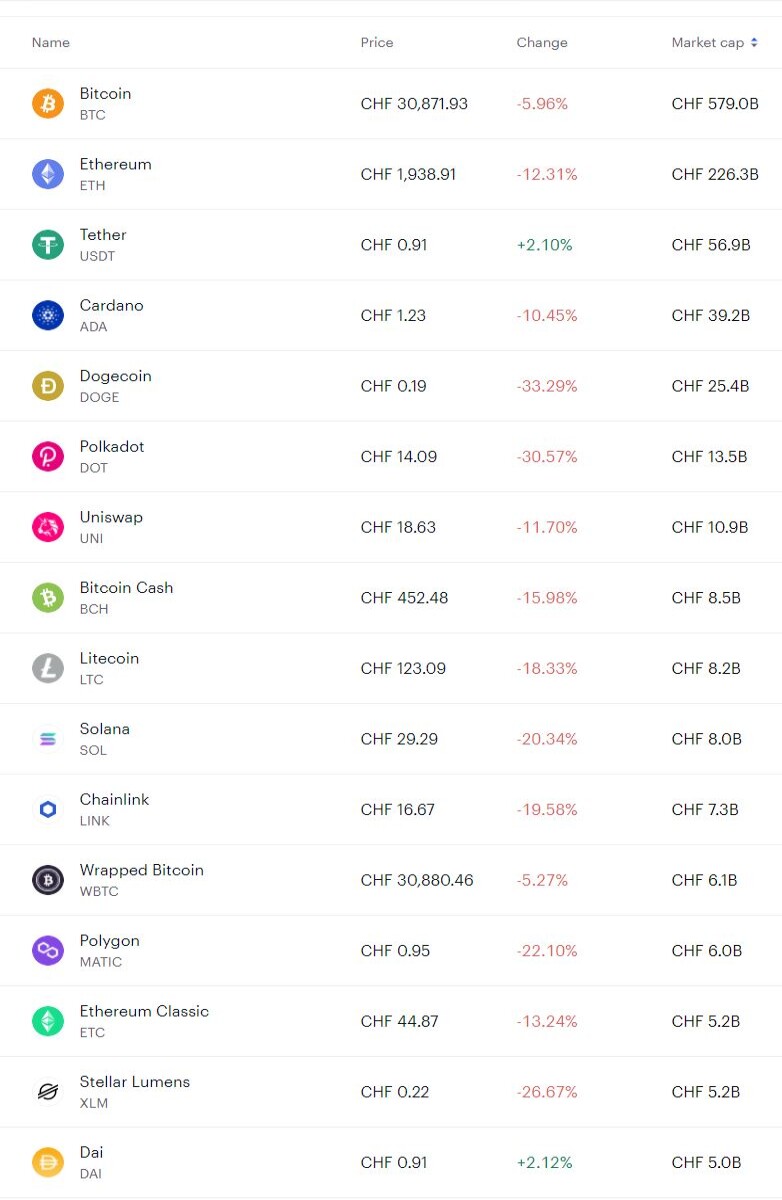Open the green Bitcoin Cash icon
Screen dimensions: 782x1200
tap(48, 598)
